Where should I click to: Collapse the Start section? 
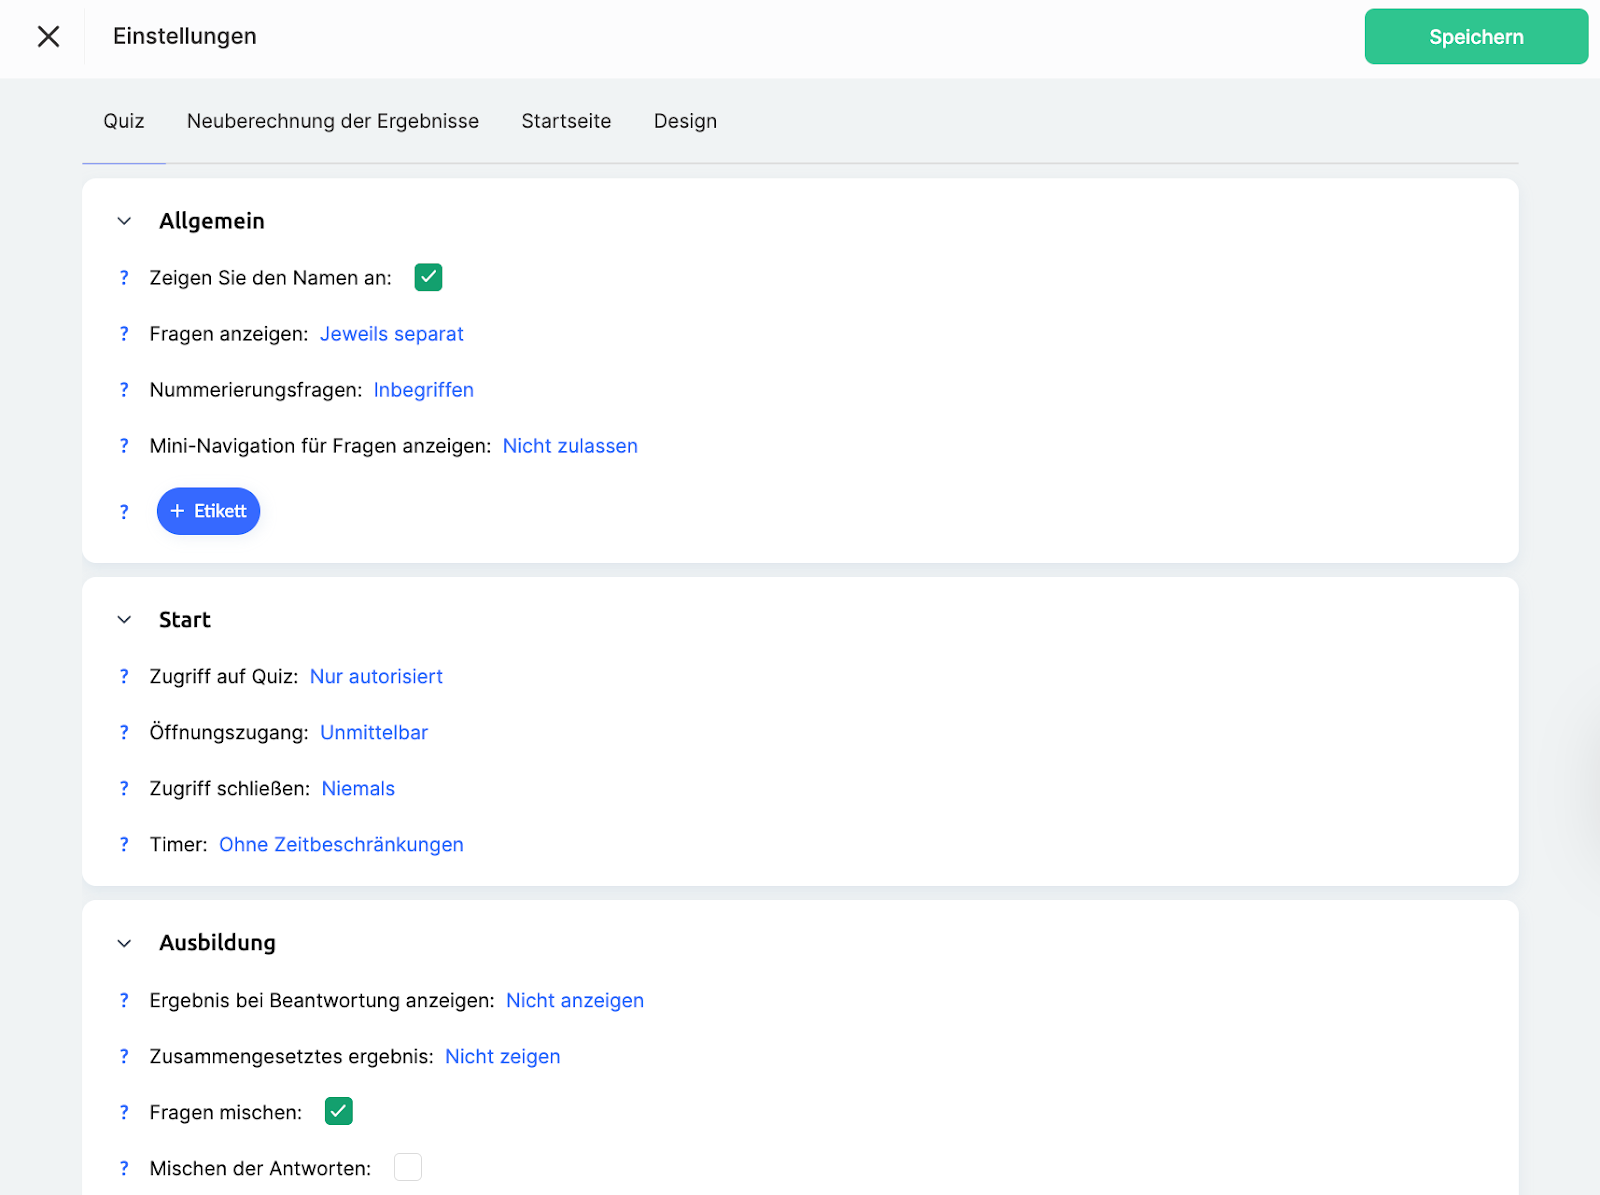coord(124,620)
